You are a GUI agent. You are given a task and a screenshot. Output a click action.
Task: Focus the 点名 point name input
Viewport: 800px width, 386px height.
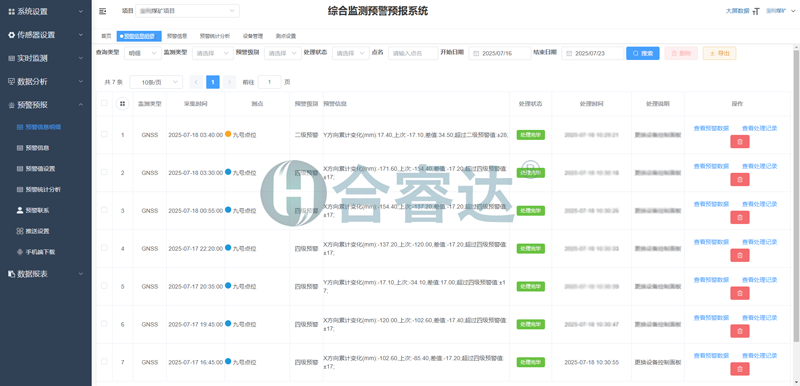tap(413, 53)
